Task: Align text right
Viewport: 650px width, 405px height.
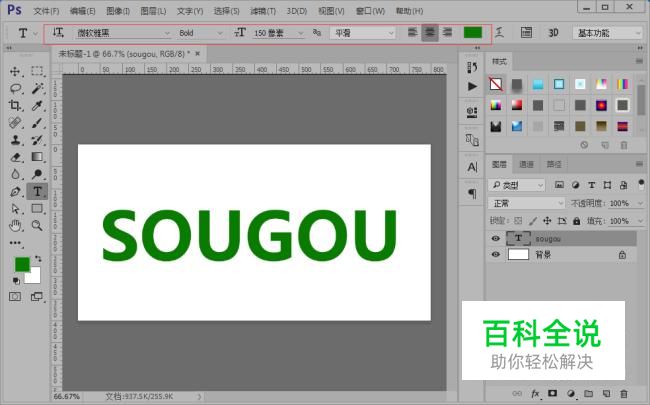Action: 447,32
